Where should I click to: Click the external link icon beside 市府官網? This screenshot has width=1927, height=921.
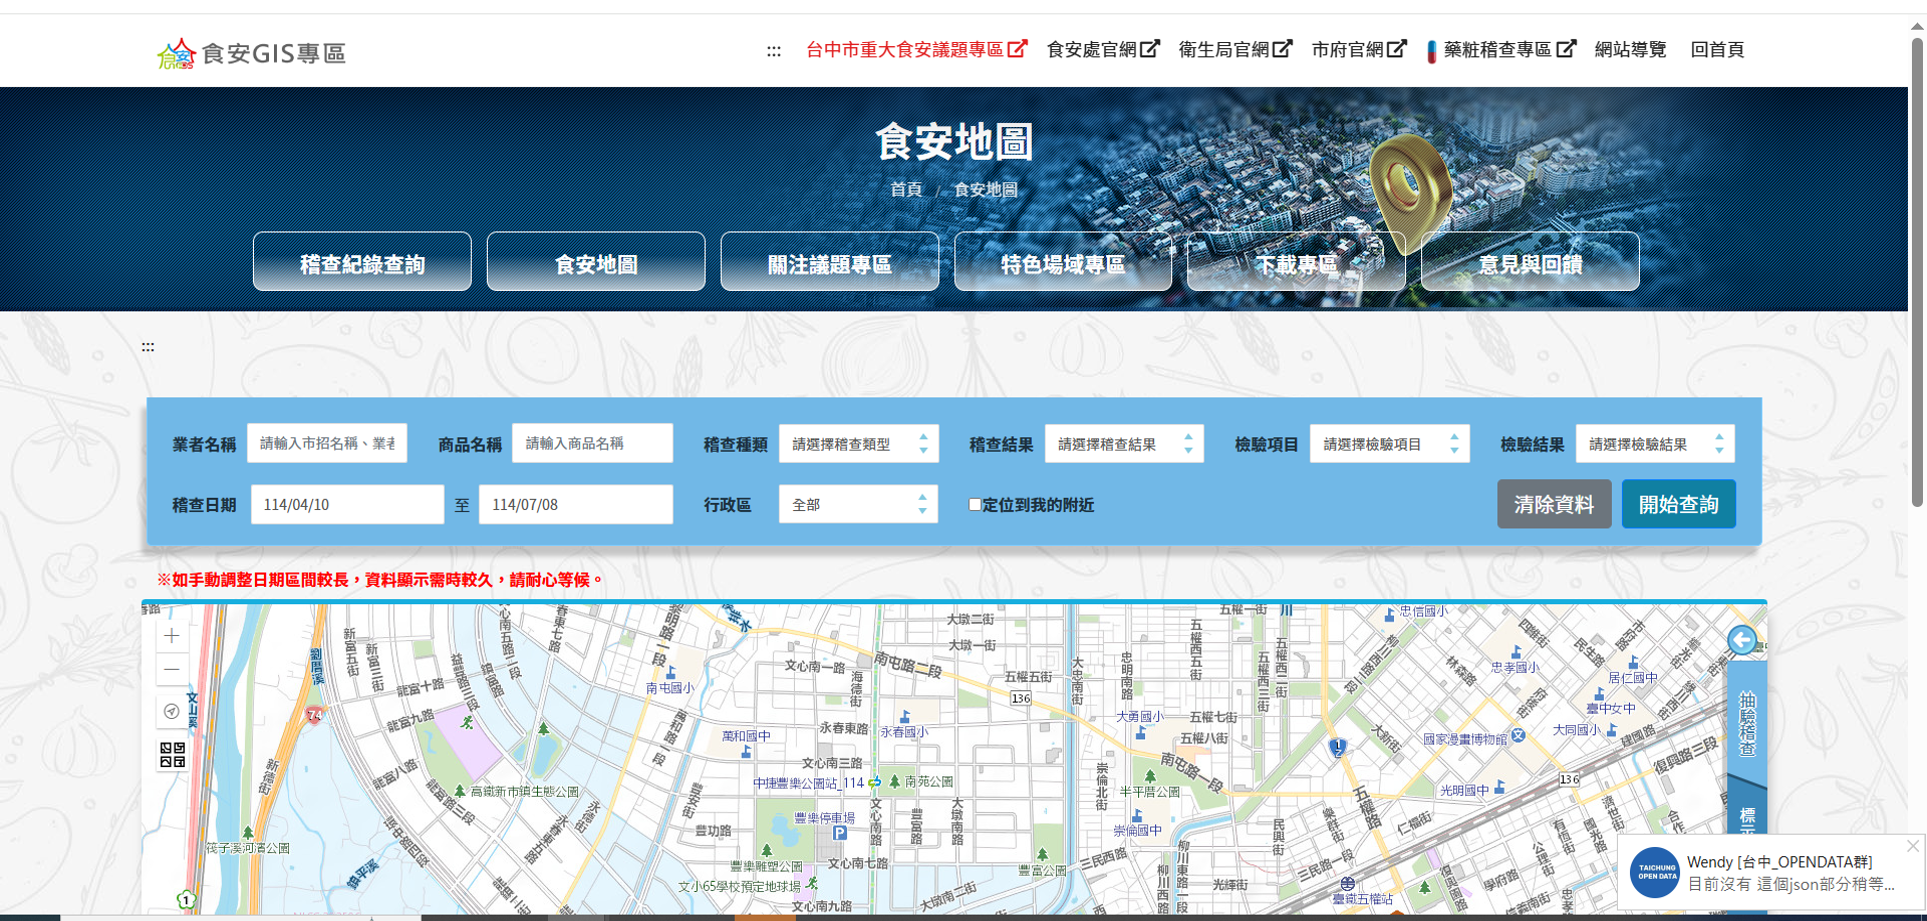[x=1398, y=48]
